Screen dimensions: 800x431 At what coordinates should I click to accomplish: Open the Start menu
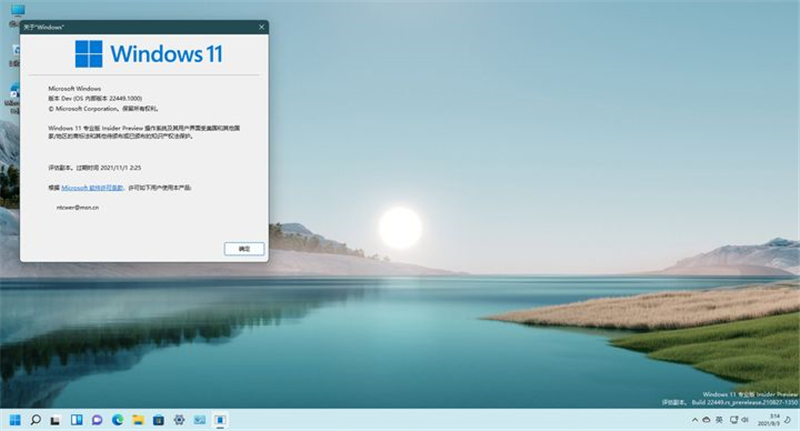[15, 420]
